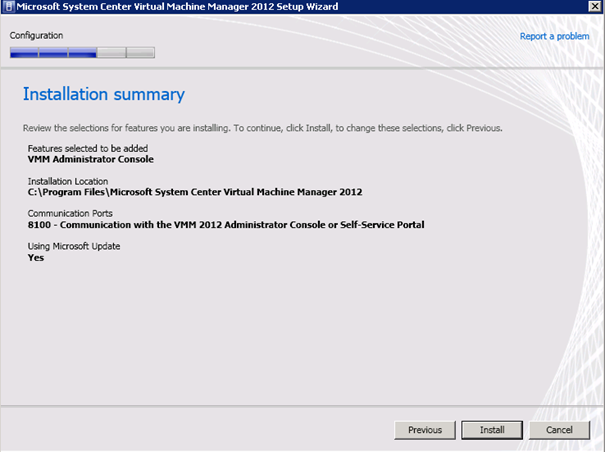Select the Installation summary heading

click(x=104, y=94)
